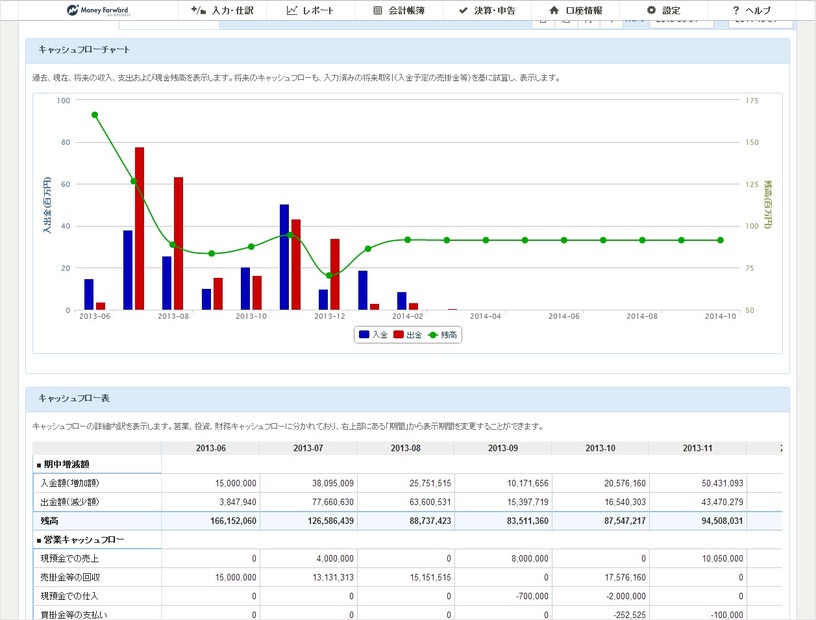Click the blue 入金 legend swatch

coord(364,335)
